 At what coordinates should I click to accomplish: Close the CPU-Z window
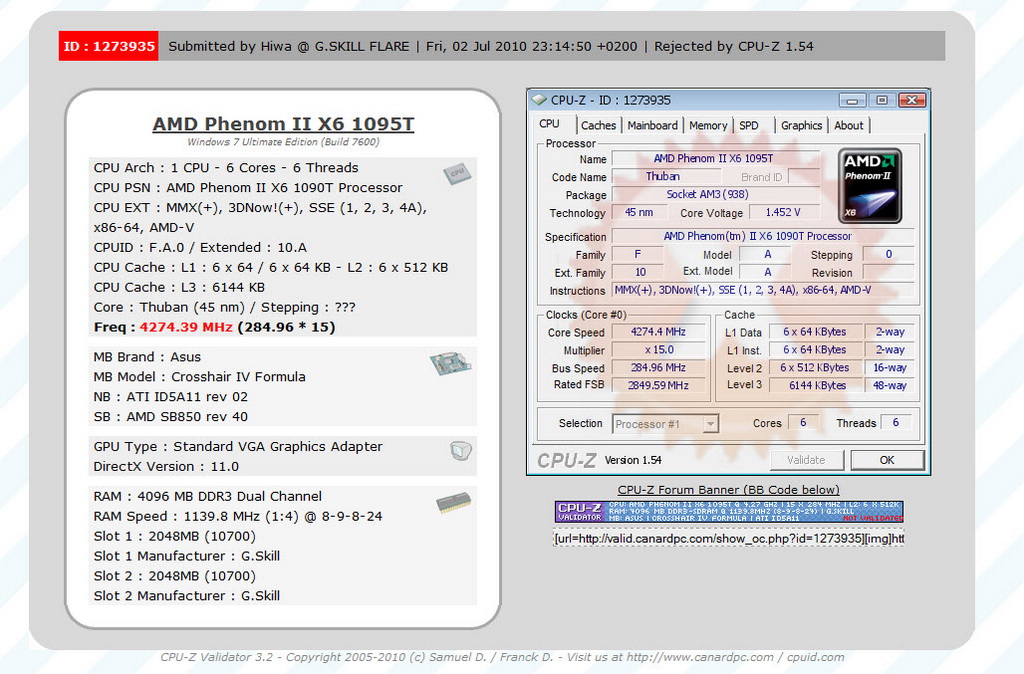(912, 101)
